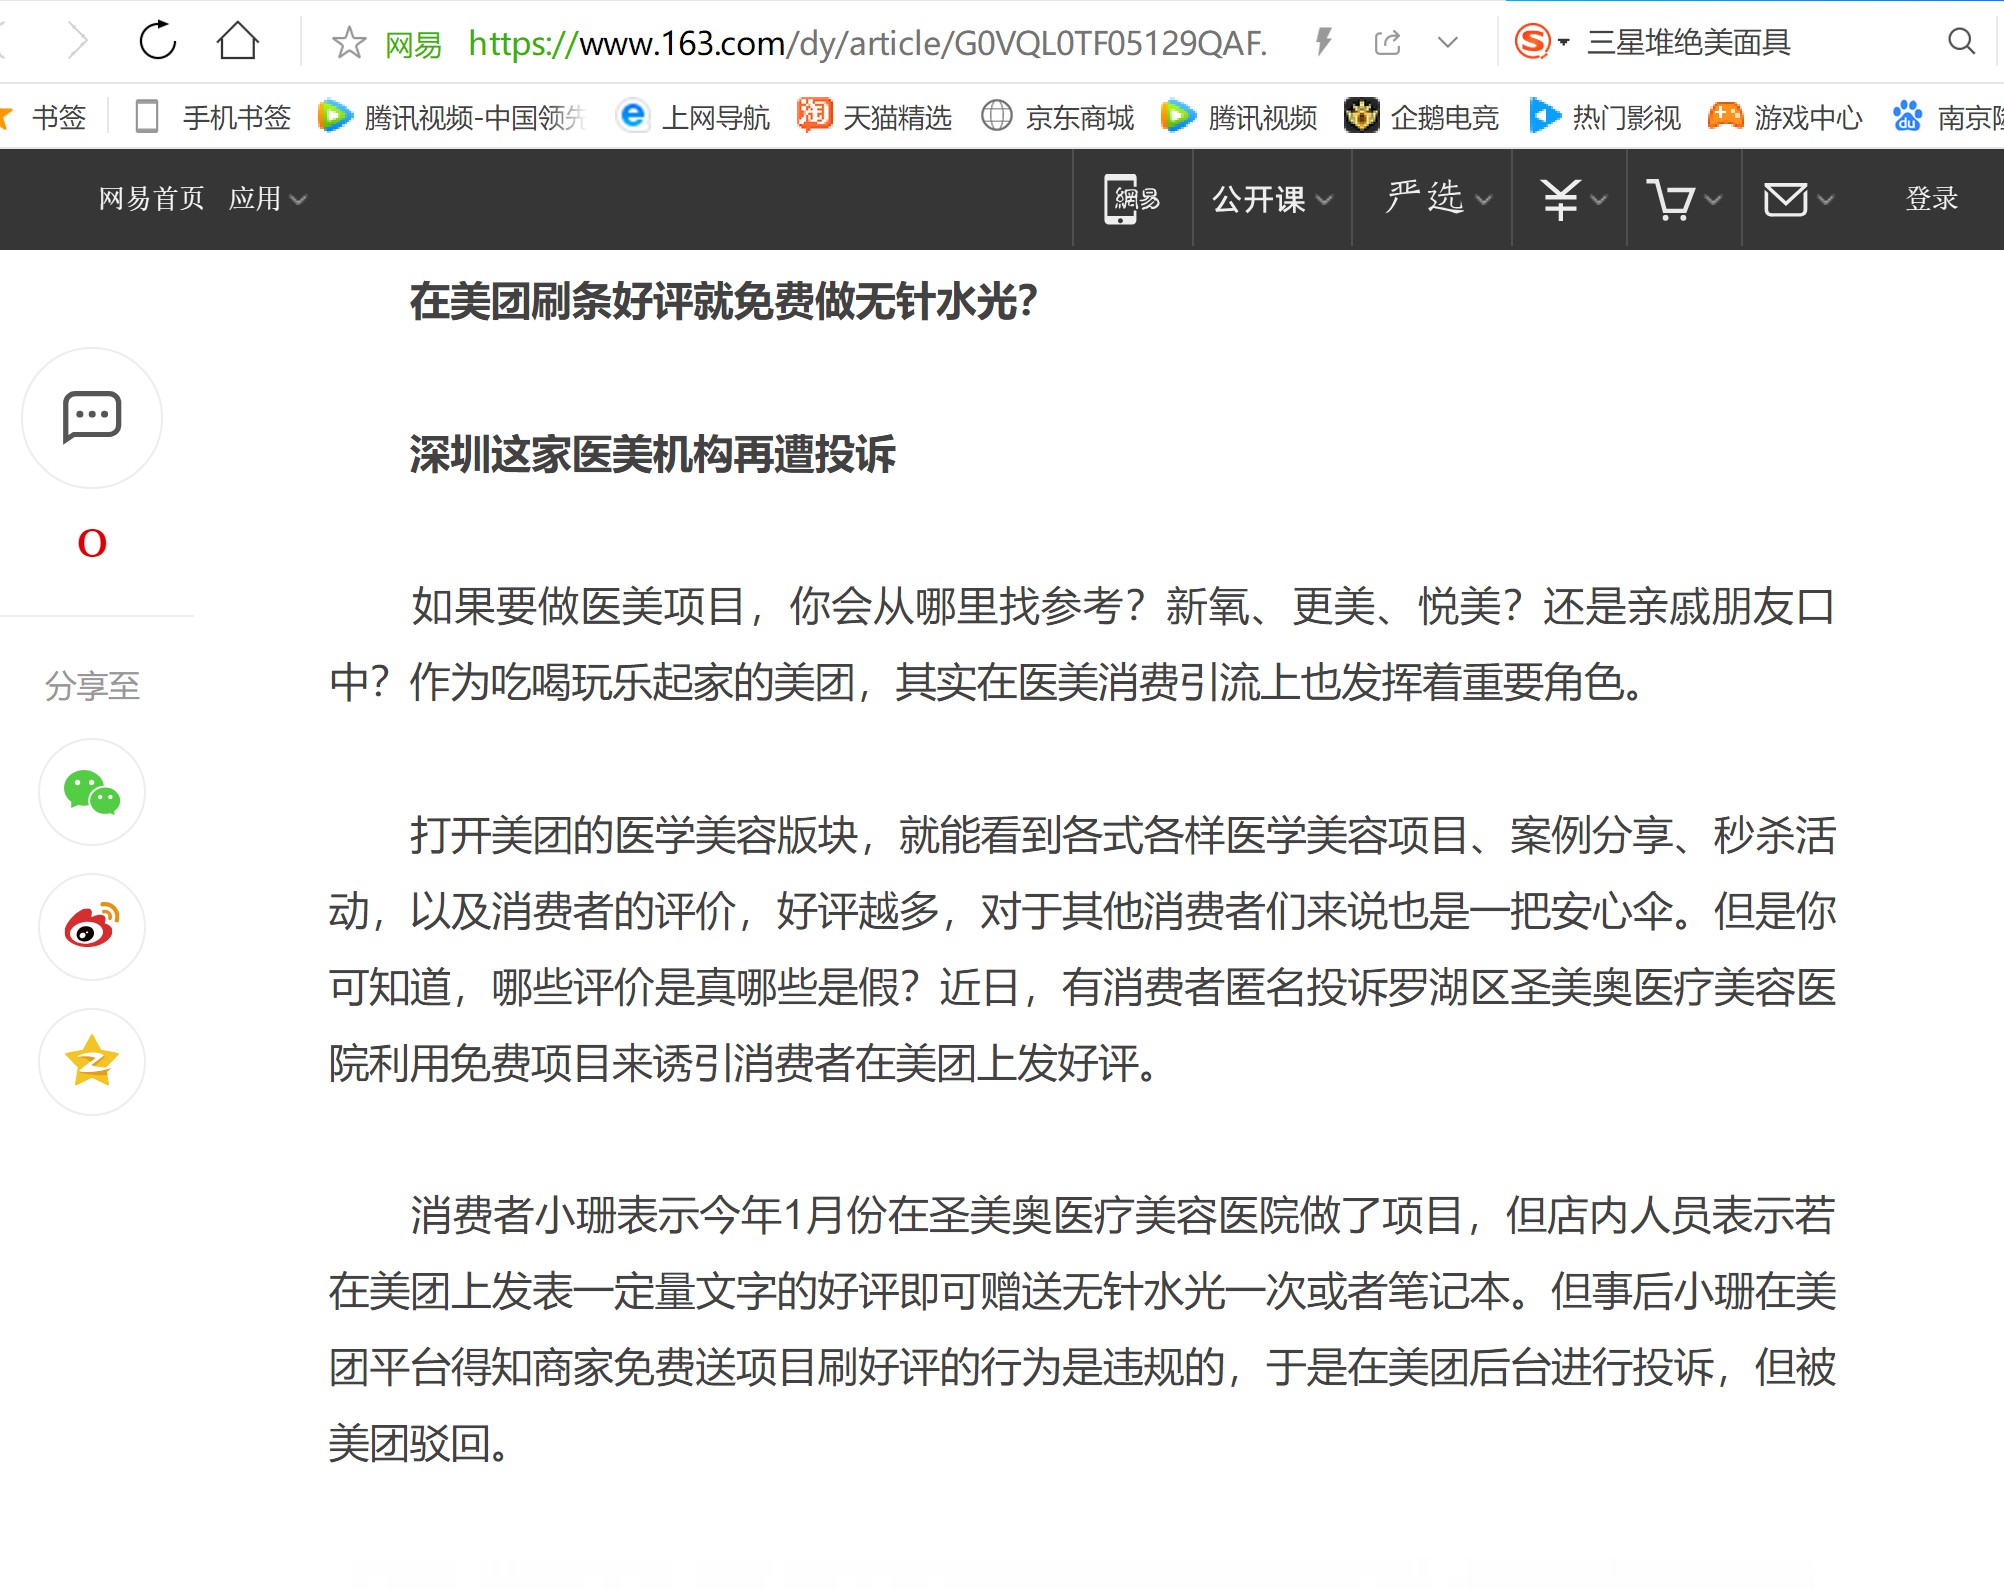Click the 登录 login button

(x=1931, y=199)
